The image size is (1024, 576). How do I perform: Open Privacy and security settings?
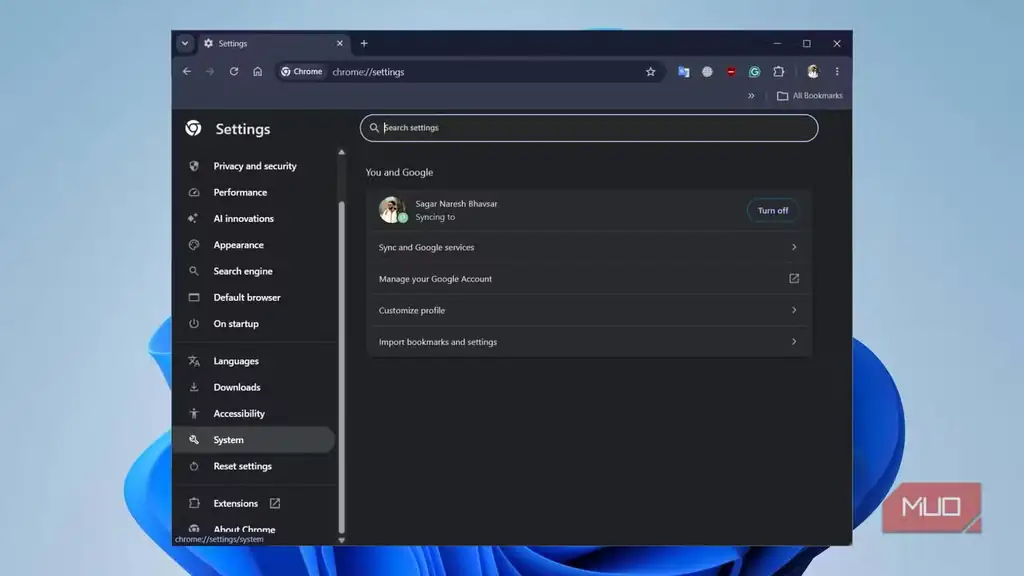255,166
